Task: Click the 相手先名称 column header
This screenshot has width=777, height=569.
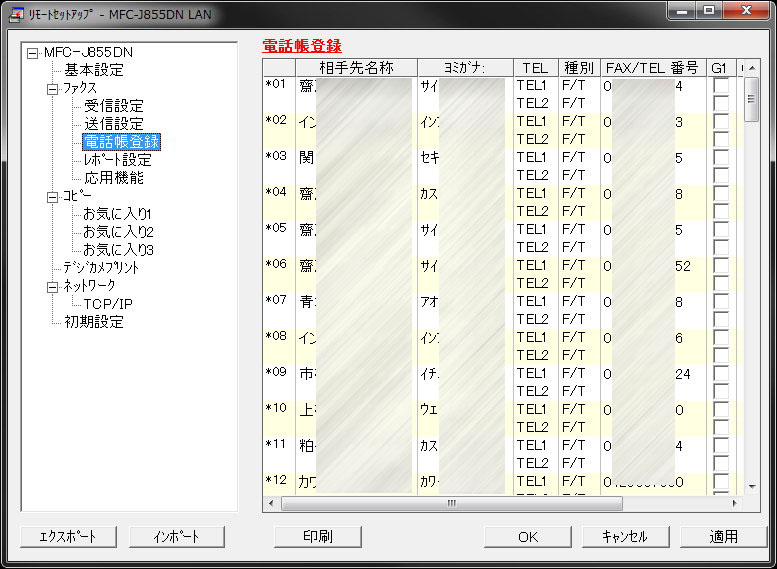Action: 356,68
